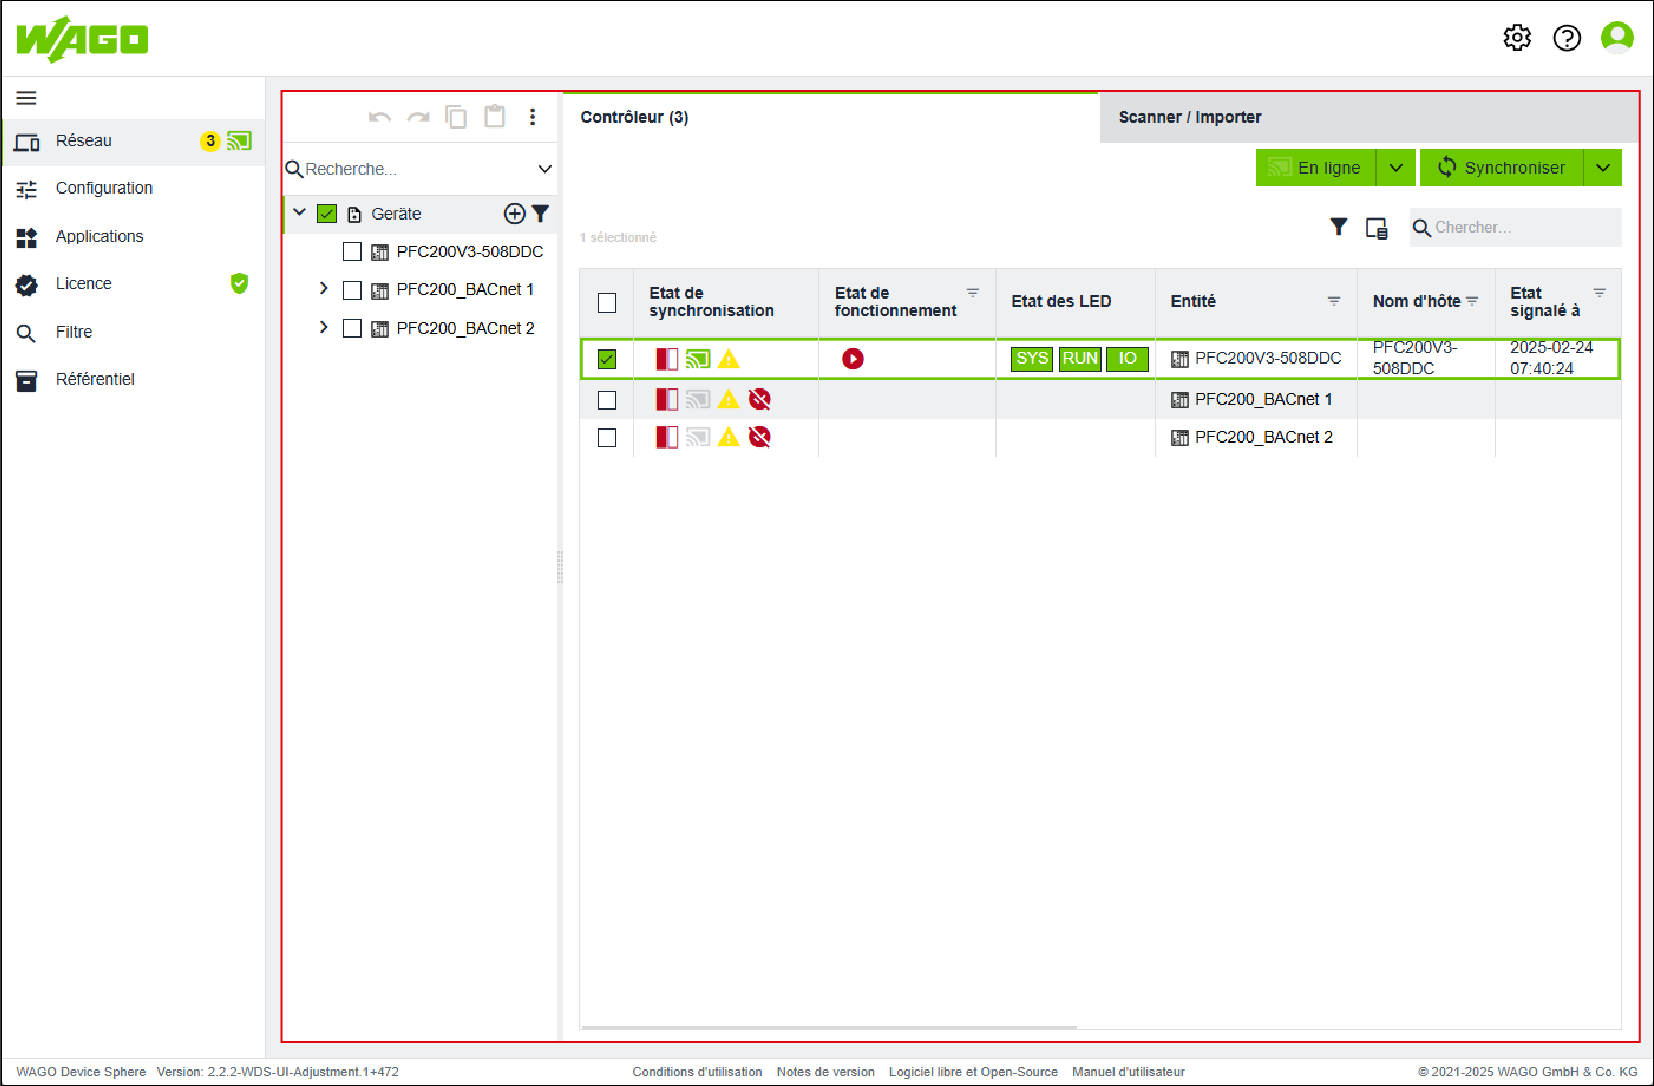Click warning triangle in PFC200V3-508DDC row

(x=728, y=358)
